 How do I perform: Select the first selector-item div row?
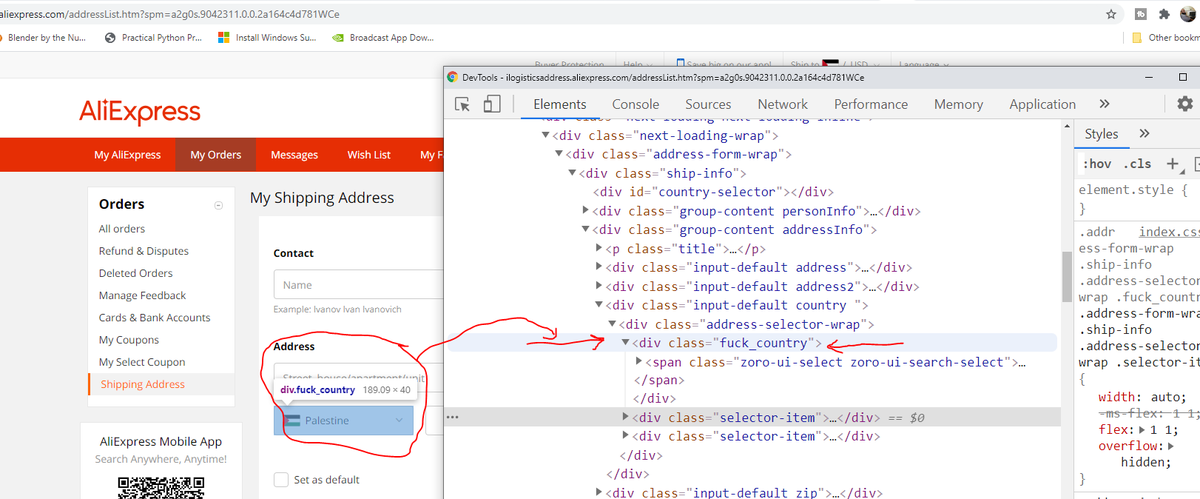[751, 417]
